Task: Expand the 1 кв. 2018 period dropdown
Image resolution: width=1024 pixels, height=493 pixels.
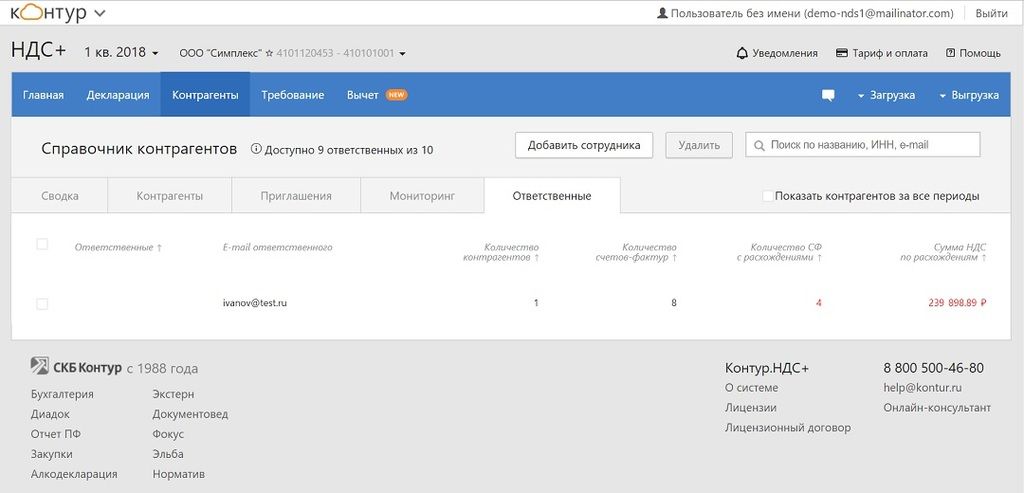Action: click(121, 53)
